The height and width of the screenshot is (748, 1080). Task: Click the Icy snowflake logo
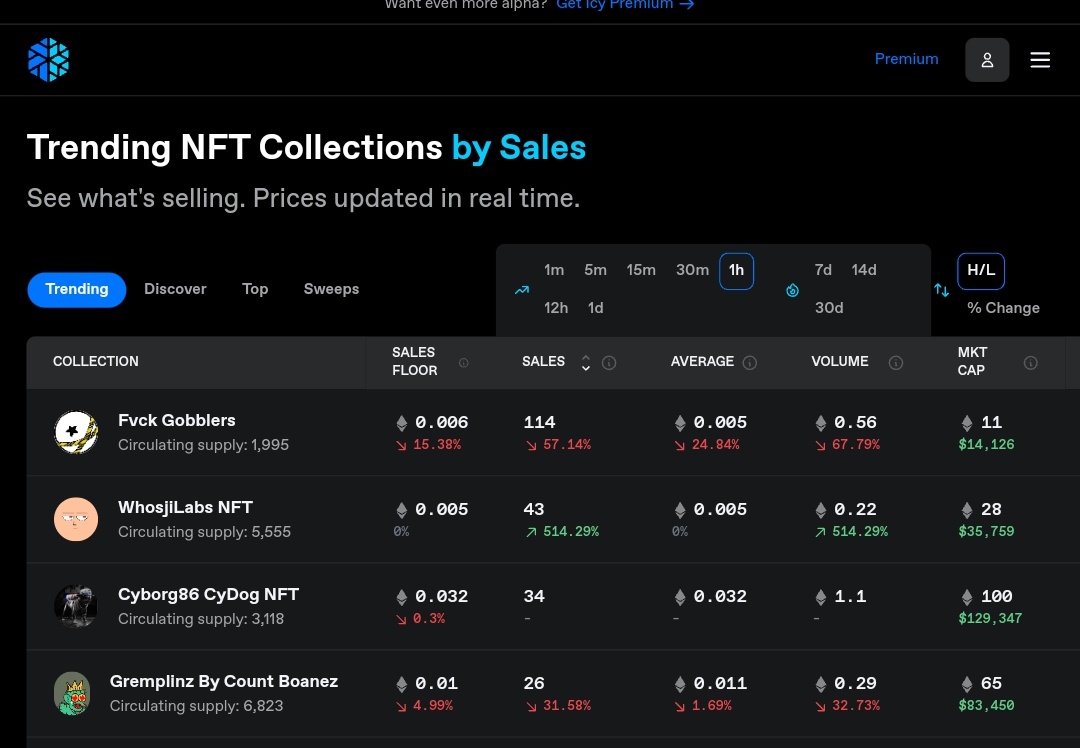(48, 60)
